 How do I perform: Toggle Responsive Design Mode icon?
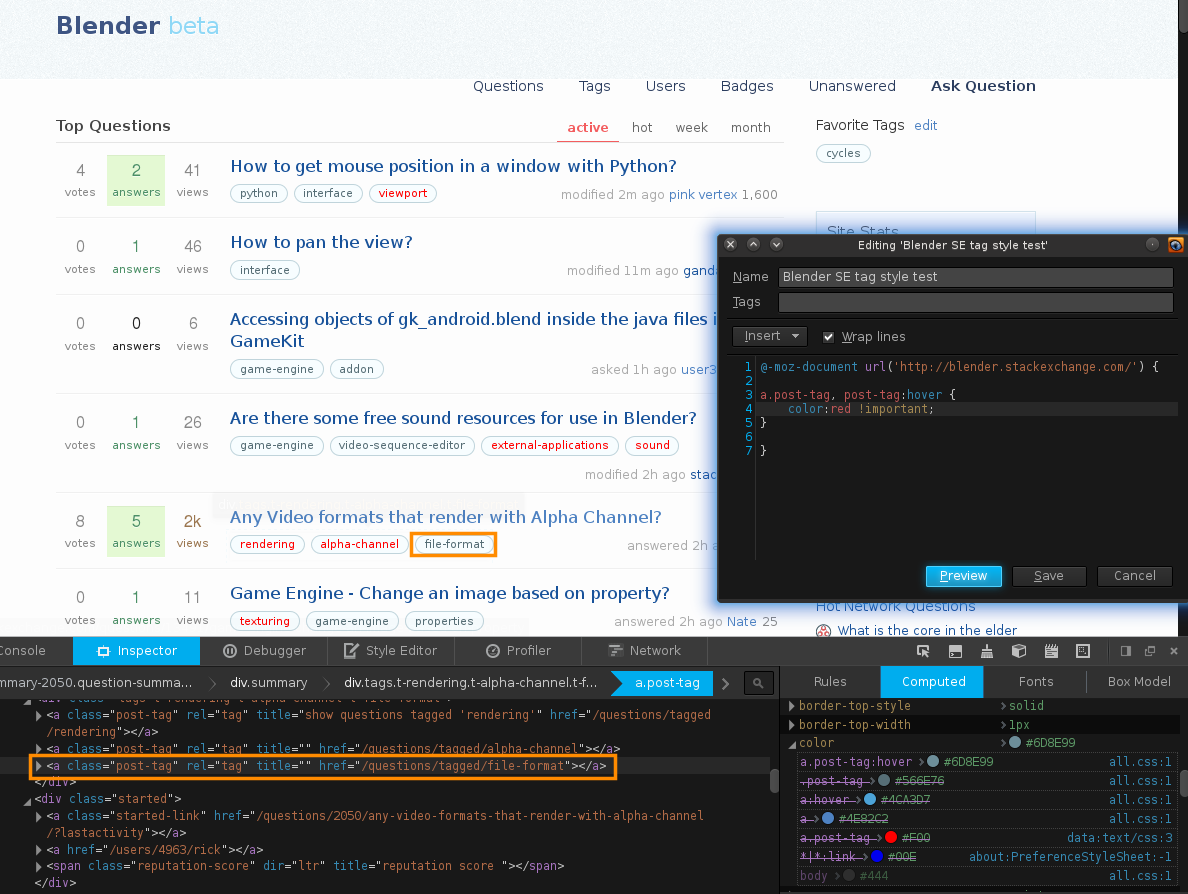tap(1083, 651)
